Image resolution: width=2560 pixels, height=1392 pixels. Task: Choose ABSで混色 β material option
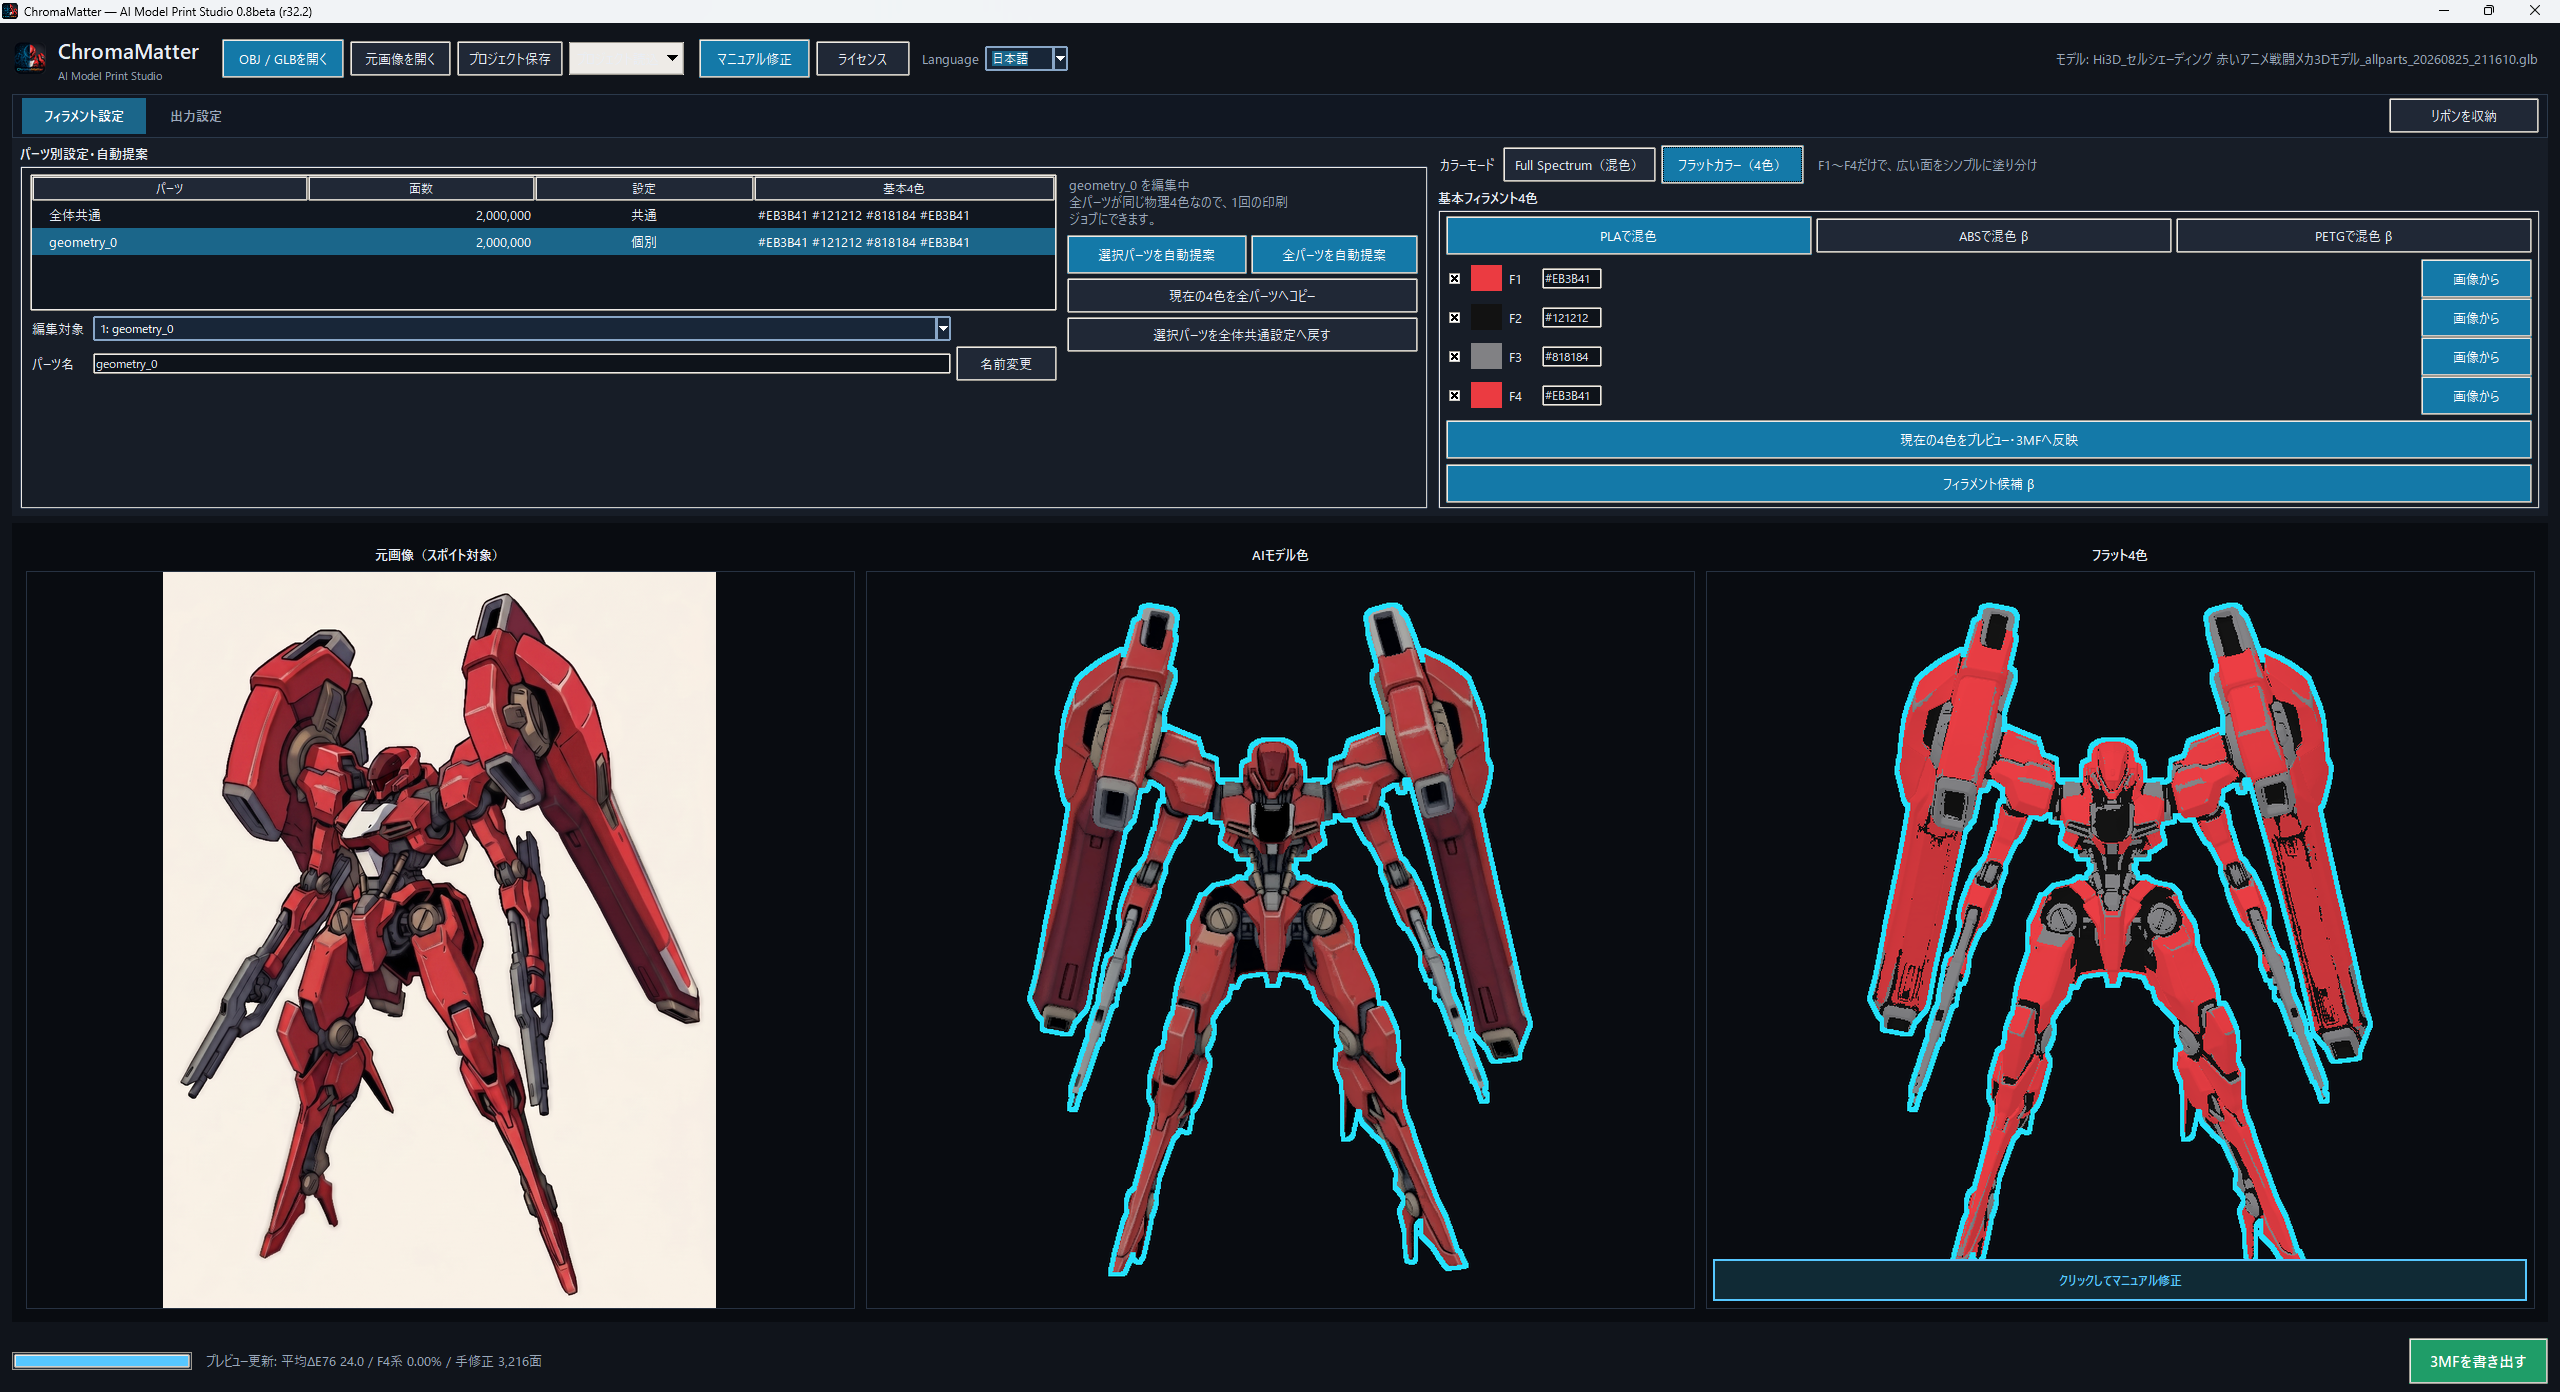[x=1993, y=236]
